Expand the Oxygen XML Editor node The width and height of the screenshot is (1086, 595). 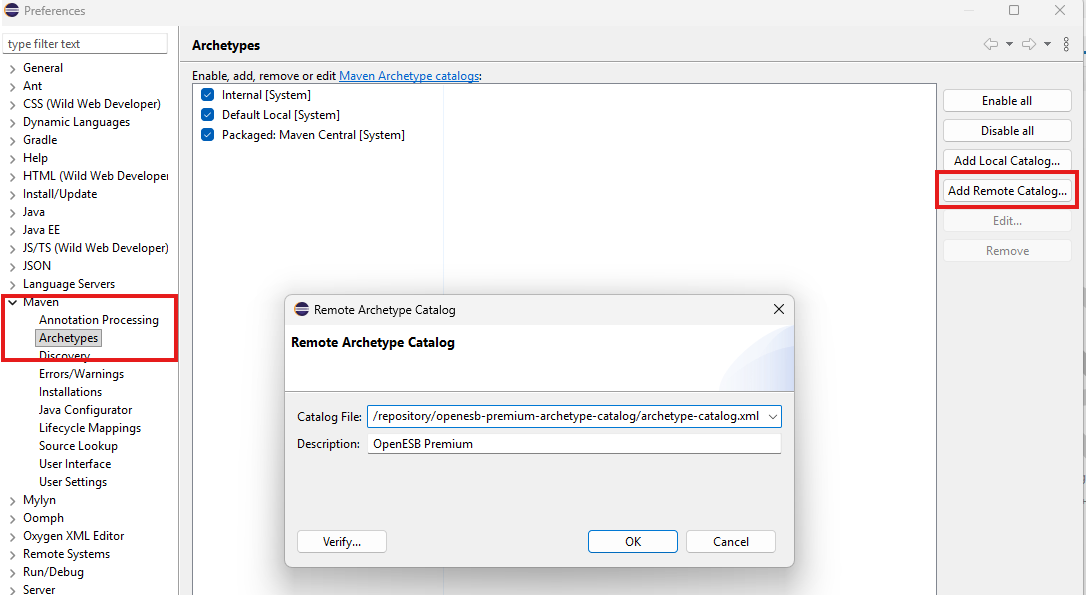(x=12, y=537)
